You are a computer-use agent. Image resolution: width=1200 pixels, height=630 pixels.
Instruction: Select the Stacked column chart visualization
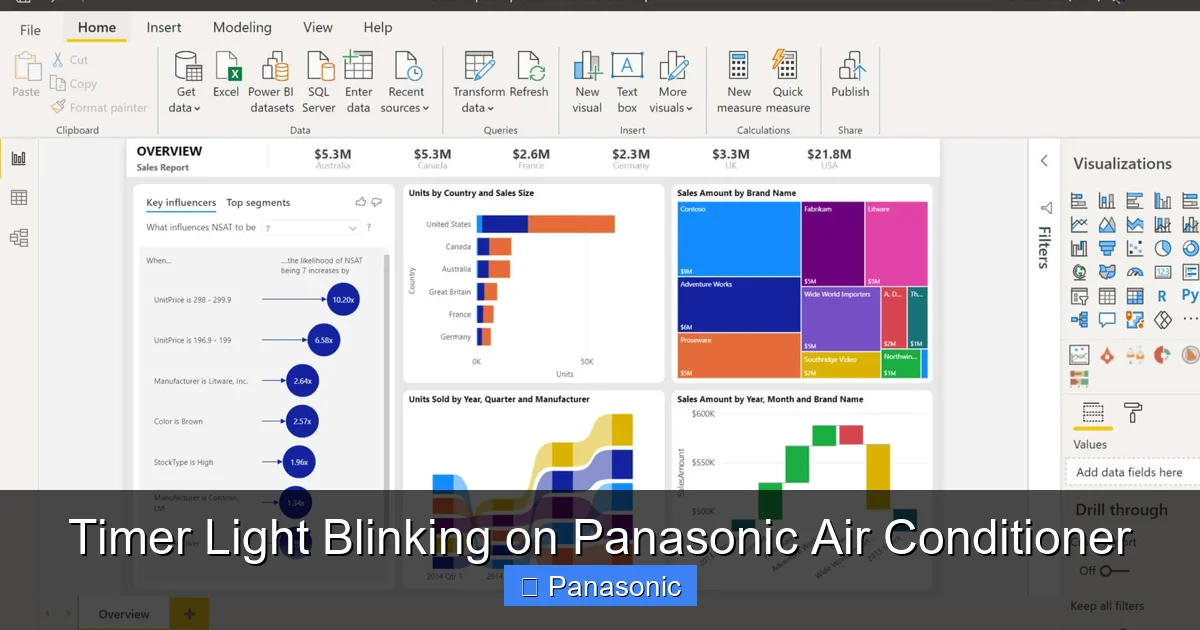pyautogui.click(x=1107, y=200)
